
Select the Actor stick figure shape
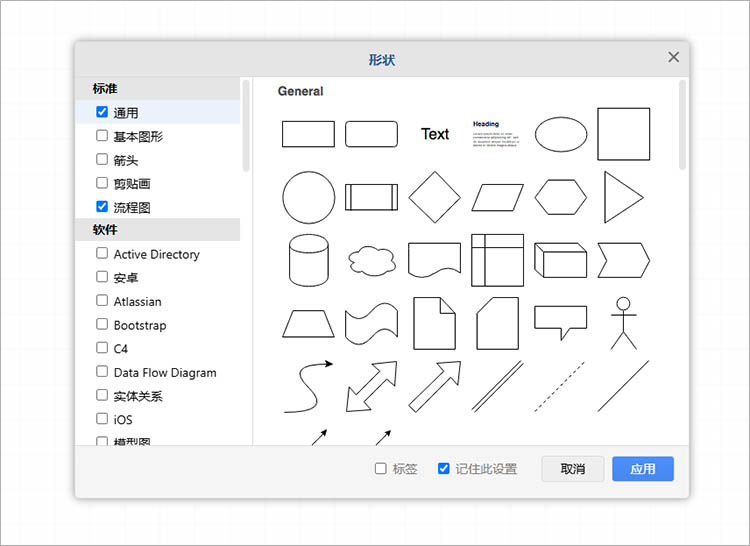(624, 323)
